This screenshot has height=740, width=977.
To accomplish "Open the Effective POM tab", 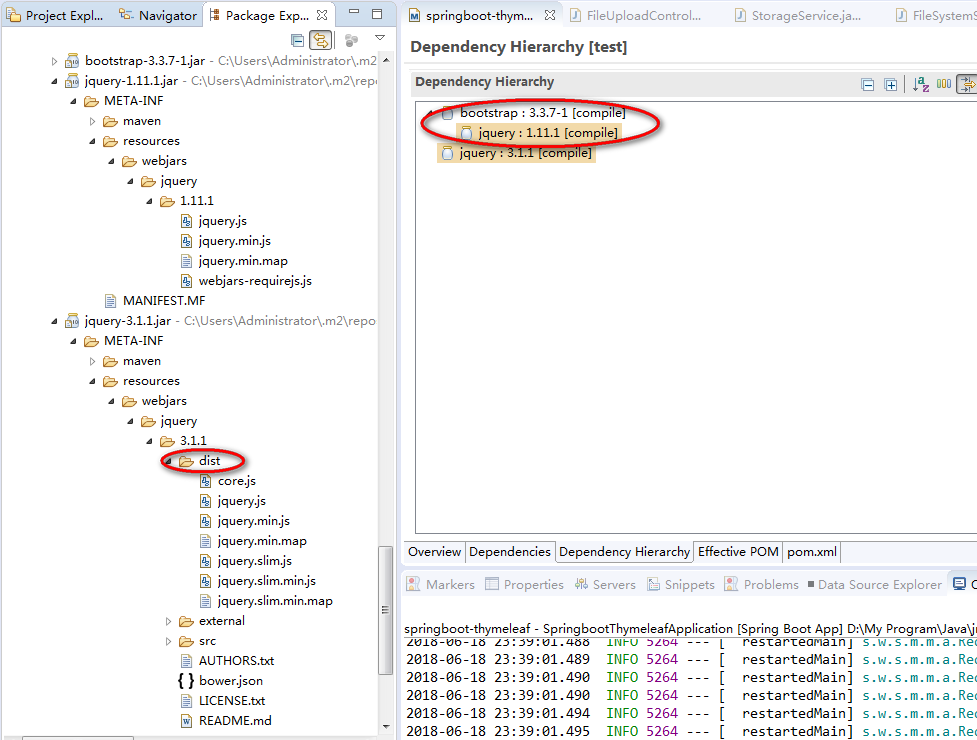I will pyautogui.click(x=738, y=552).
